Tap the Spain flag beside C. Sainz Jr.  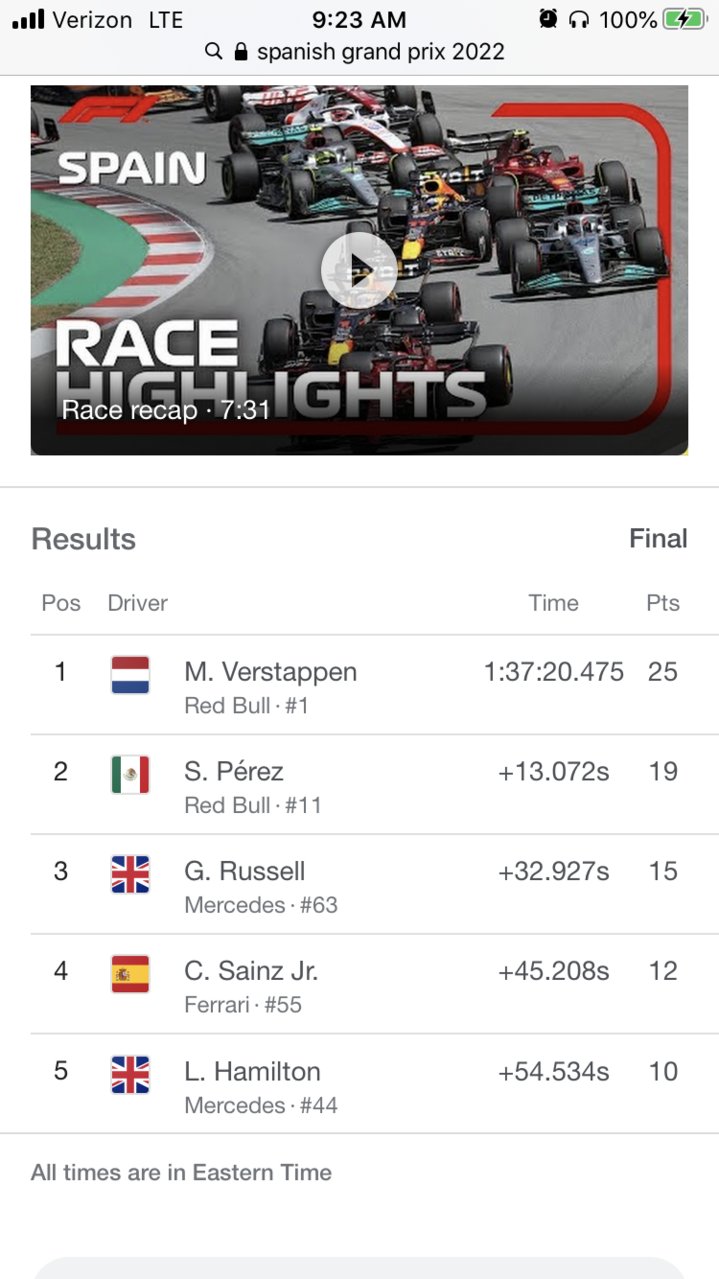tap(130, 974)
